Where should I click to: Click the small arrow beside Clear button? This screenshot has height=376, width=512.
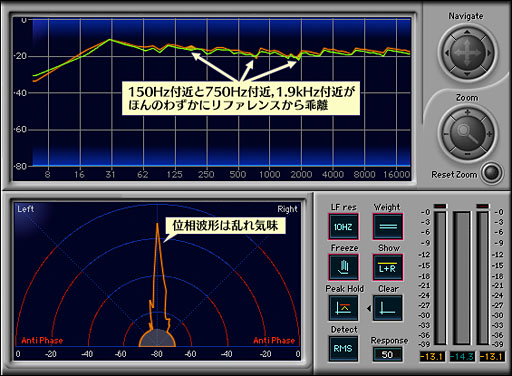pyautogui.click(x=369, y=308)
